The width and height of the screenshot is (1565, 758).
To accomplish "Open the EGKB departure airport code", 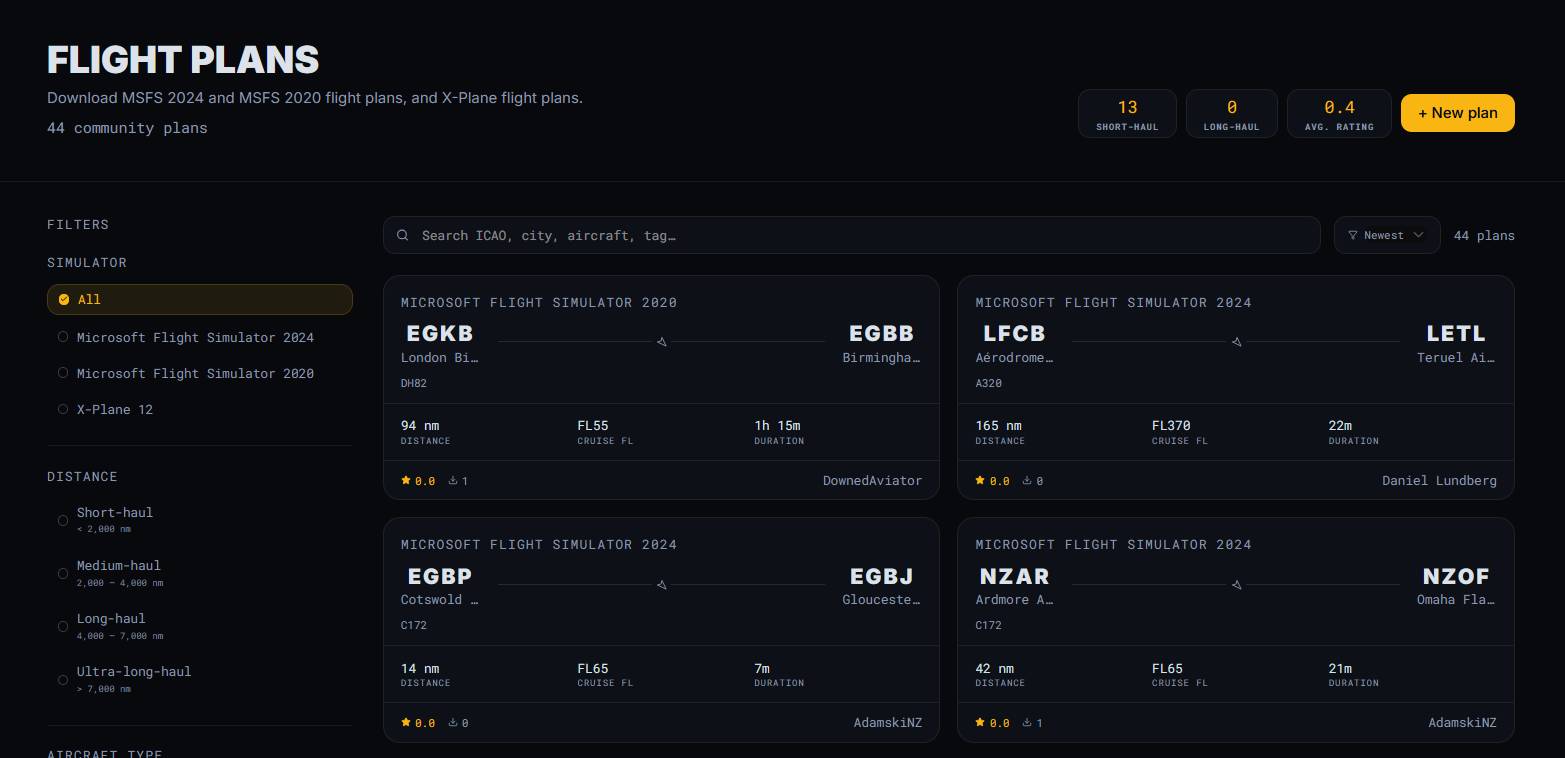I will click(x=440, y=333).
